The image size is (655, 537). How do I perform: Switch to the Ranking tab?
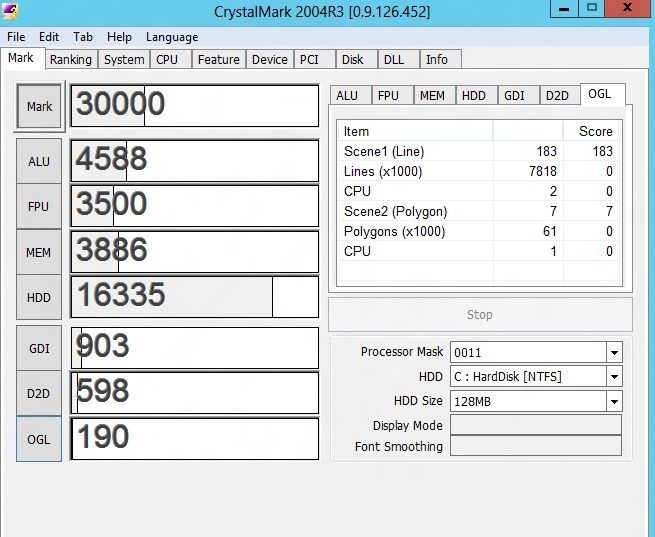[71, 59]
